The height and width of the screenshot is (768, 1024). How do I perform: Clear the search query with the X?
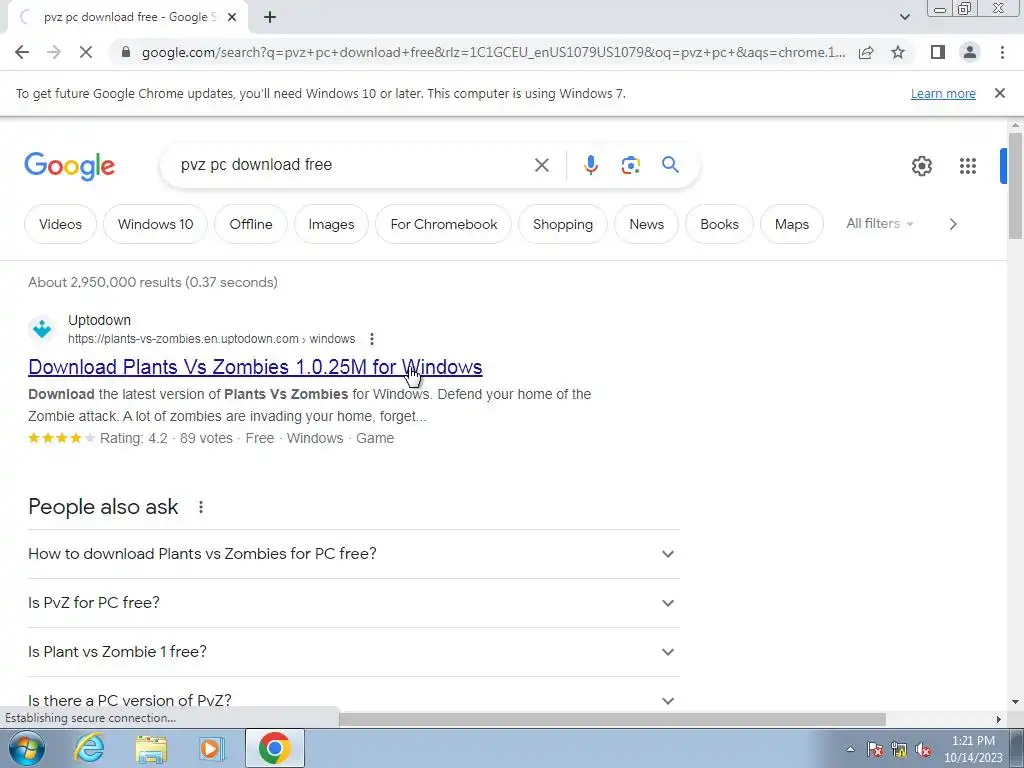(541, 165)
